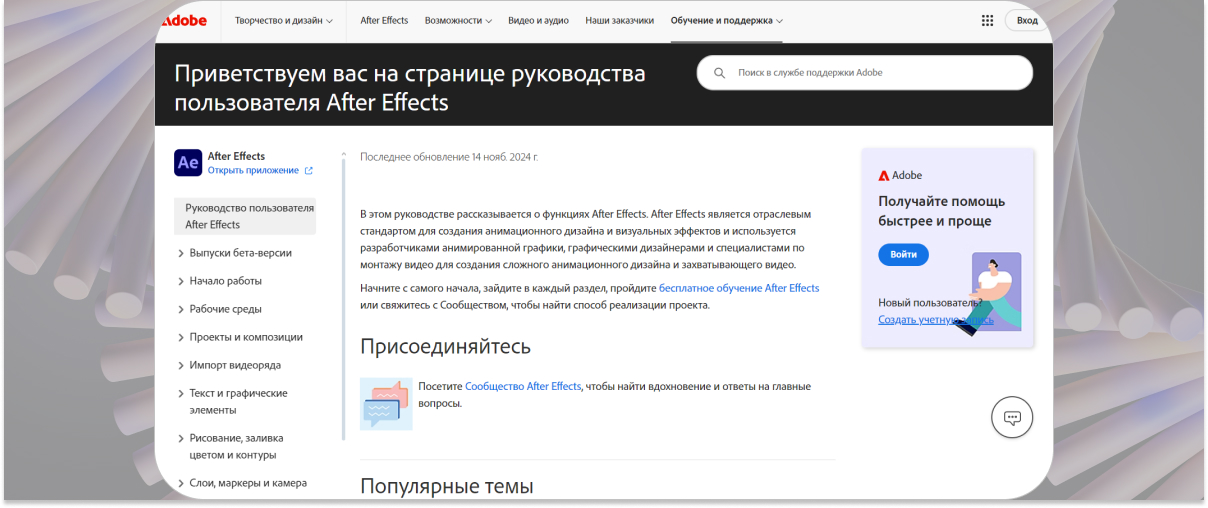Viewport: 1208px width, 508px height.
Task: Click the Приветствуем вас page title
Action: (410, 88)
